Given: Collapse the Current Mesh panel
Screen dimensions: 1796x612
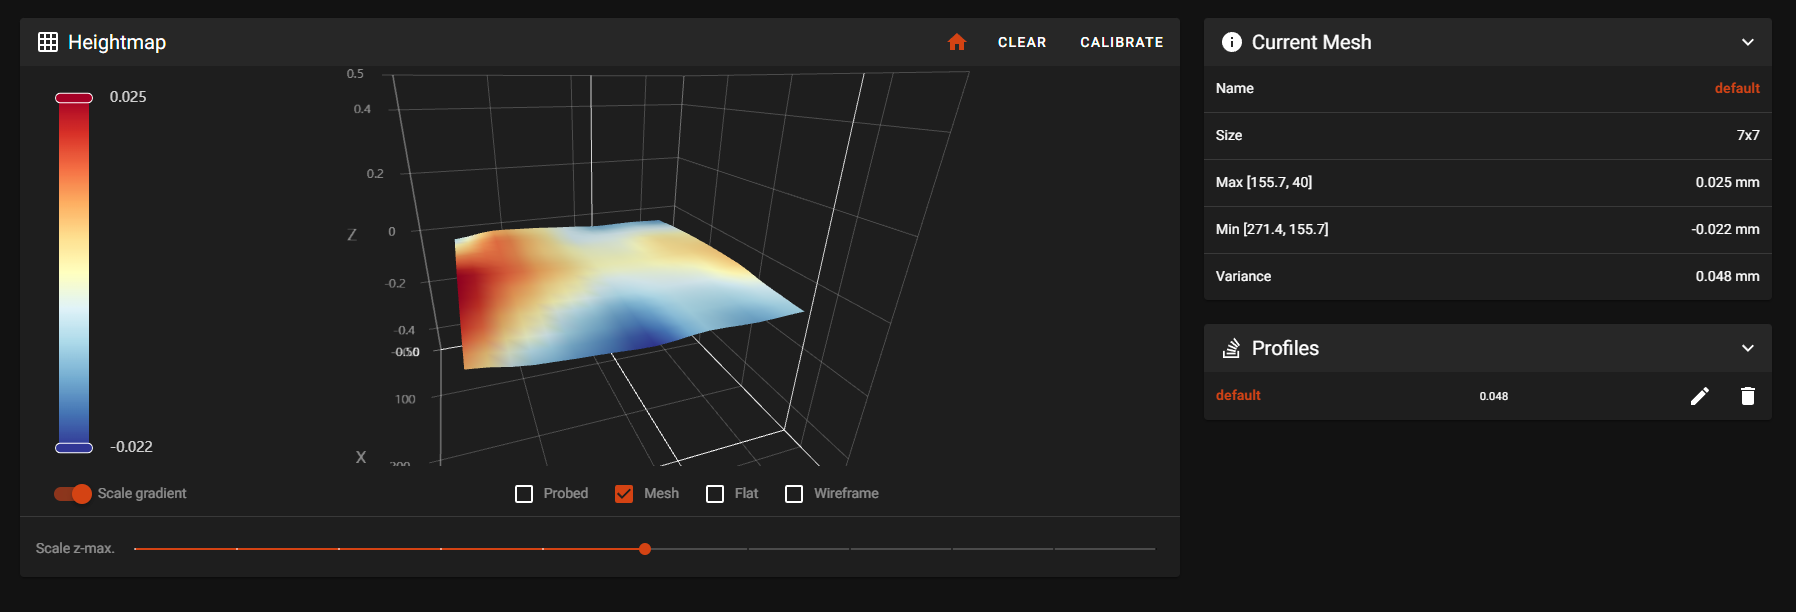Looking at the screenshot, I should [x=1747, y=42].
